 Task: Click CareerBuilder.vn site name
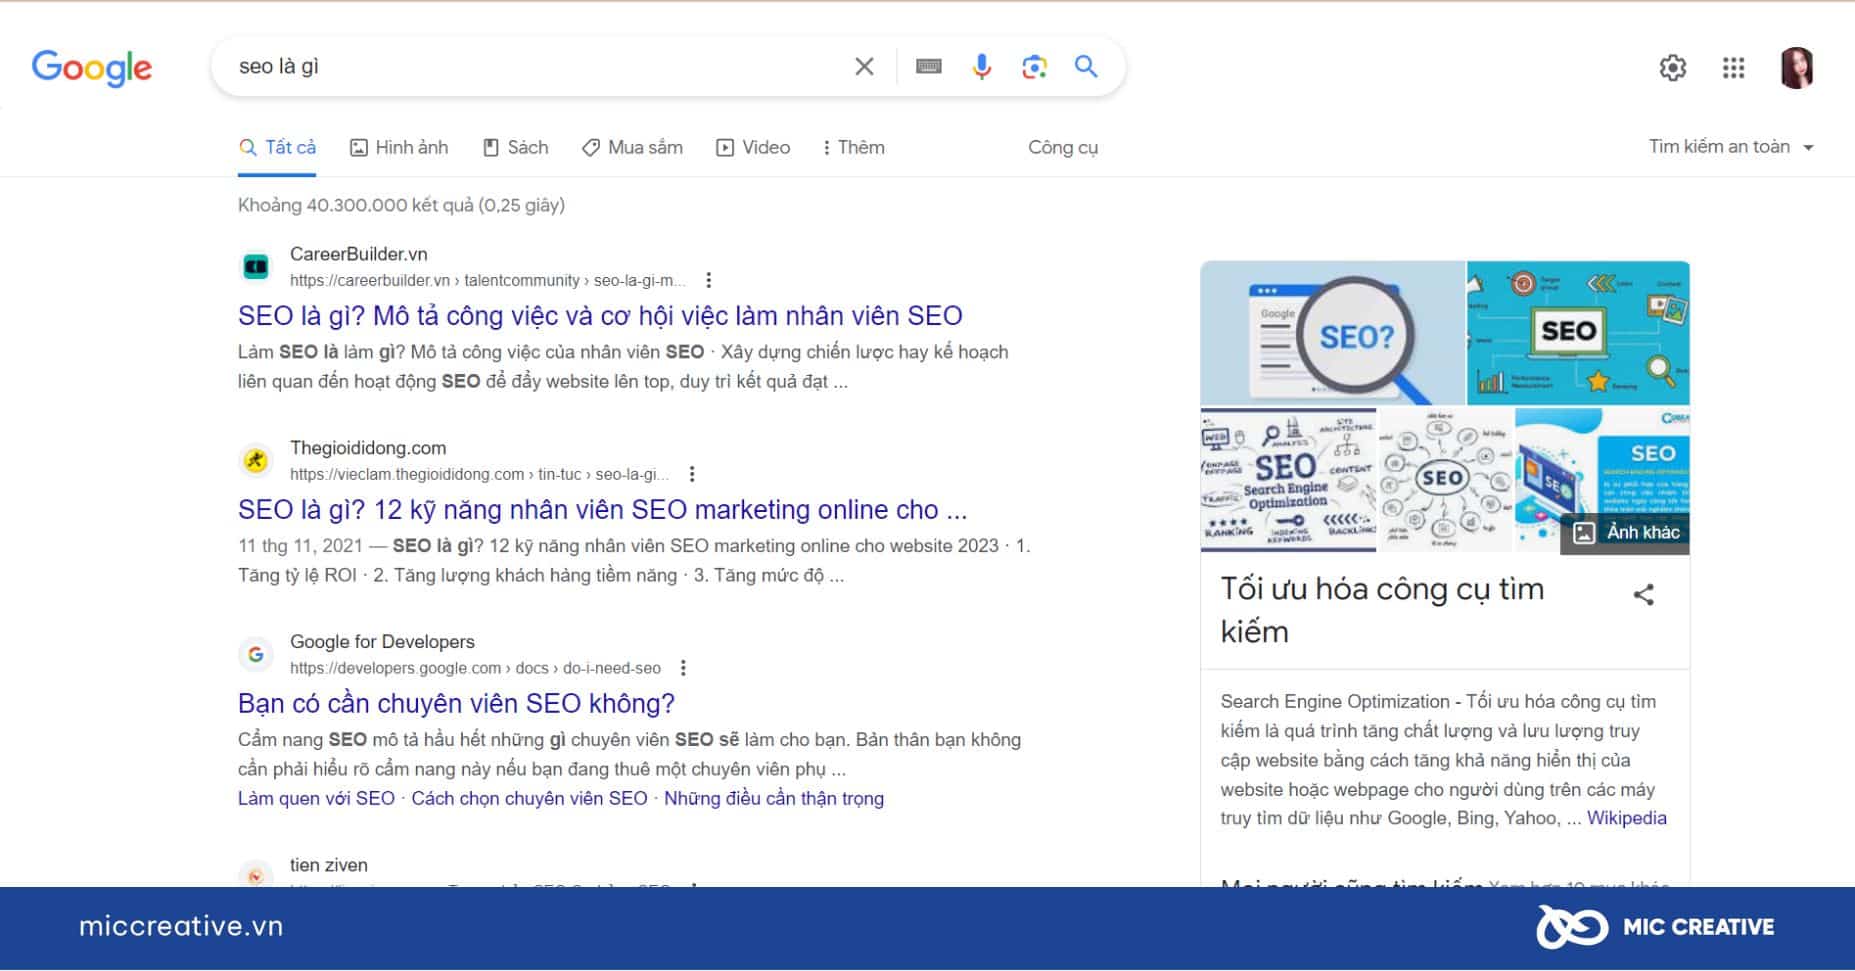(358, 255)
